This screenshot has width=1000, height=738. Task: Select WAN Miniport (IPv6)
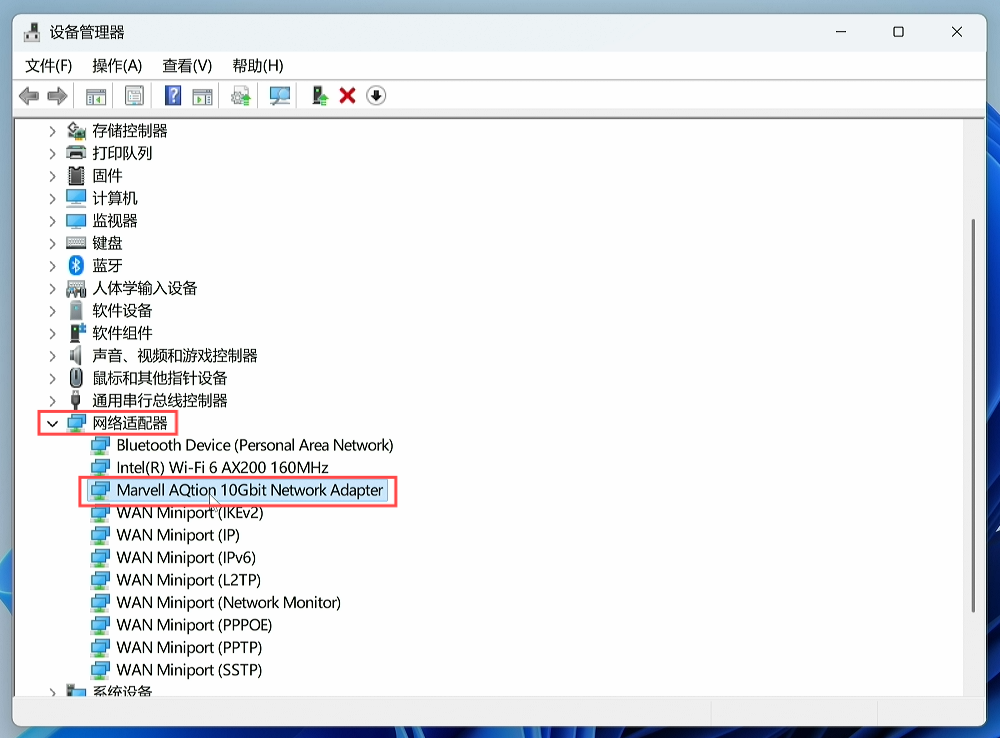point(186,557)
